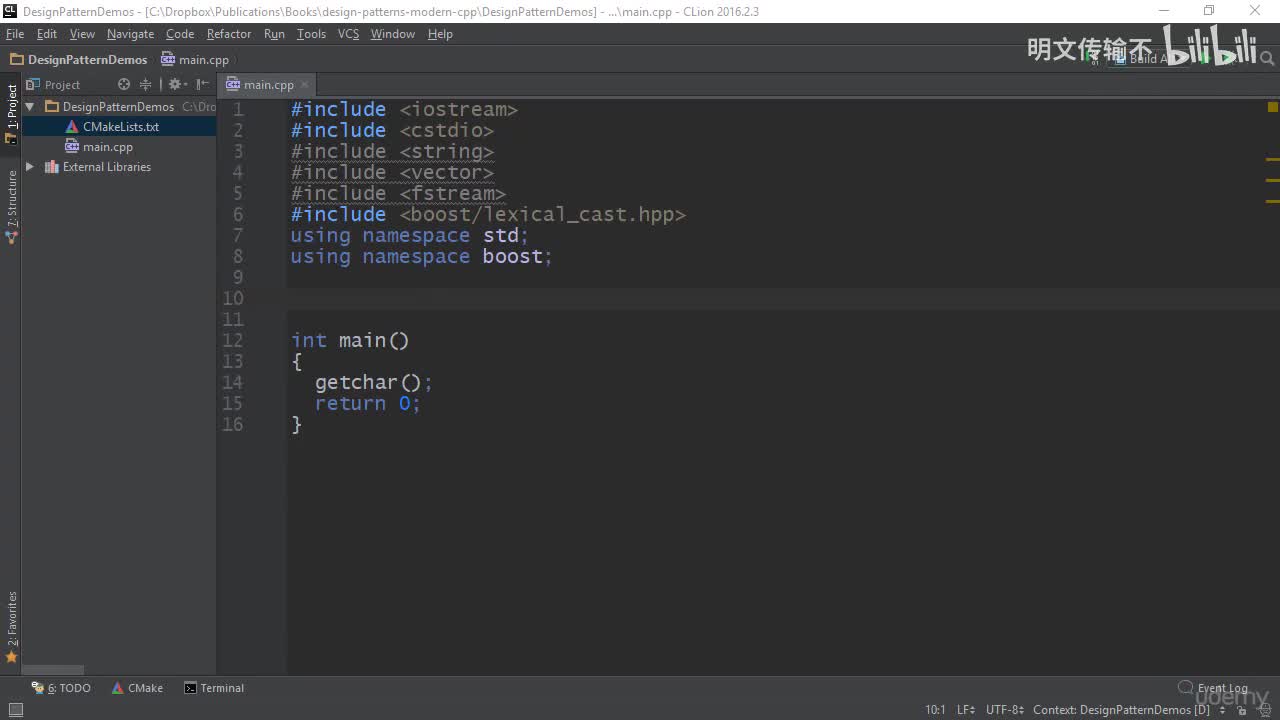The image size is (1280, 720).
Task: Click the folder icon in the navigation breadcrumb
Action: point(17,60)
